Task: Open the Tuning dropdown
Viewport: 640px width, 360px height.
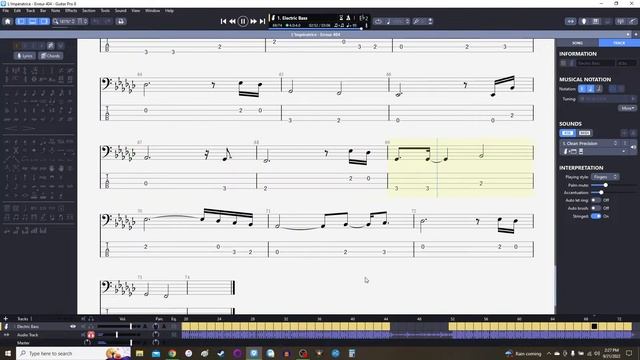Action: pyautogui.click(x=607, y=99)
